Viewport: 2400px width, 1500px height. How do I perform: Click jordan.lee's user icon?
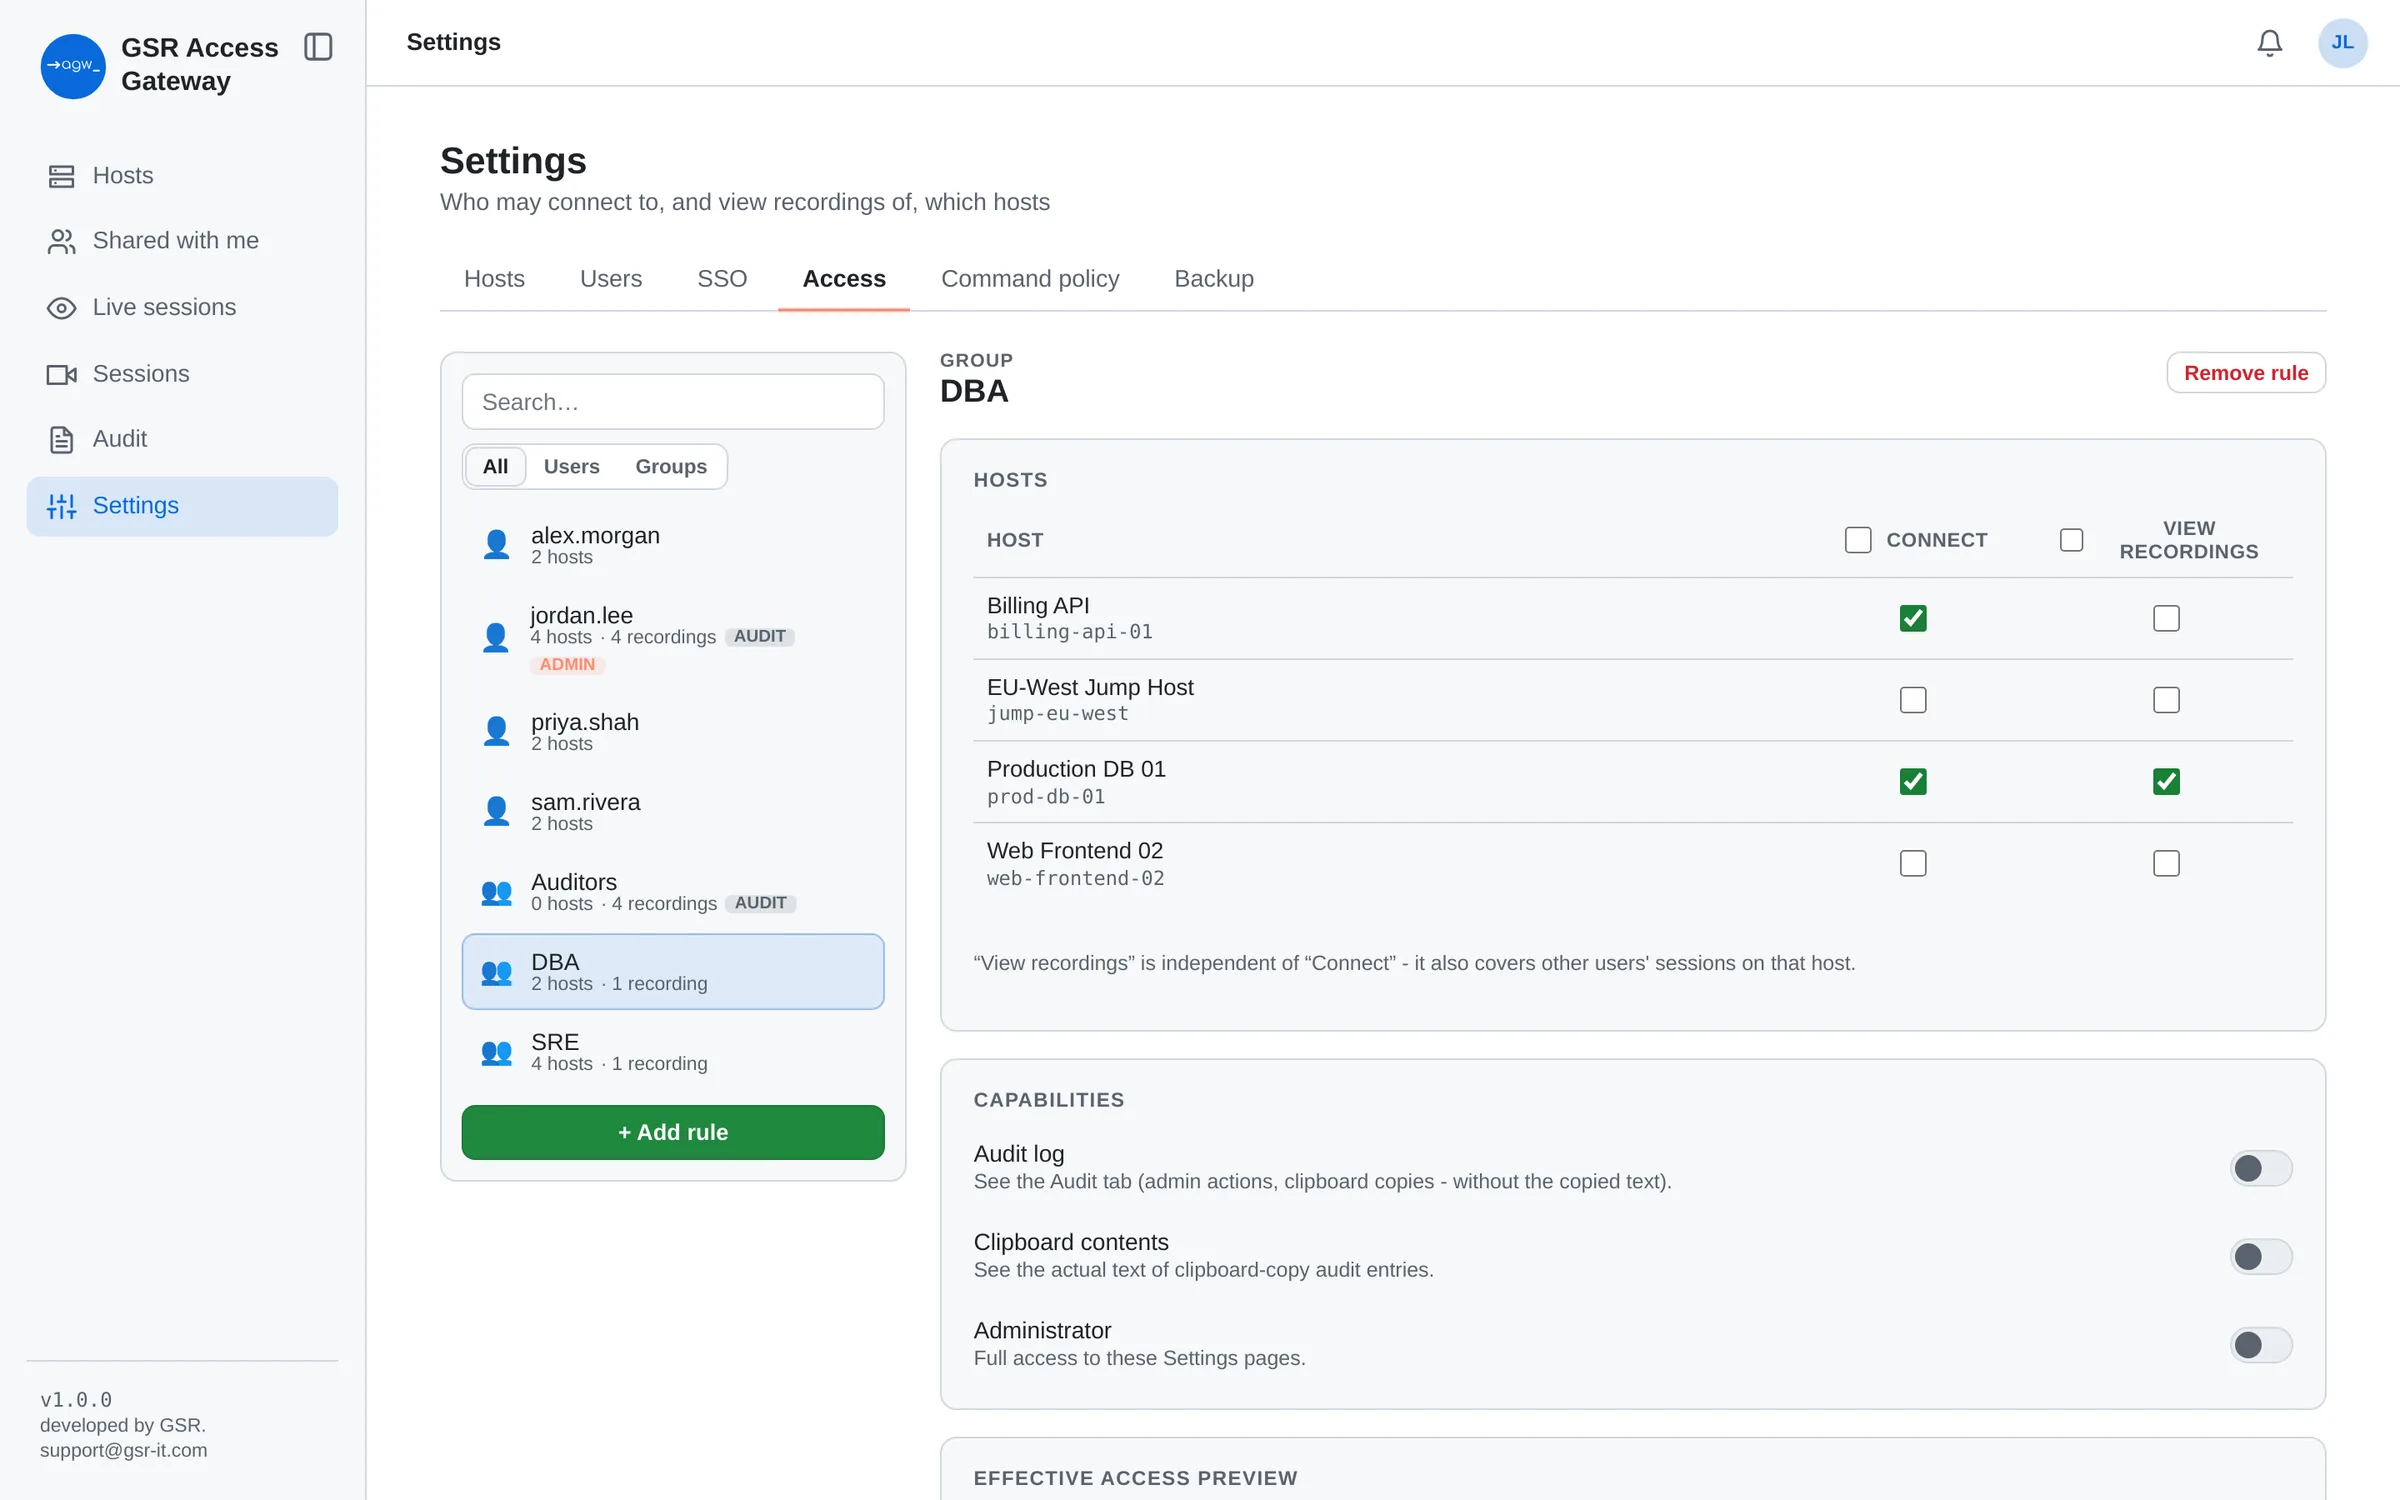pos(495,638)
